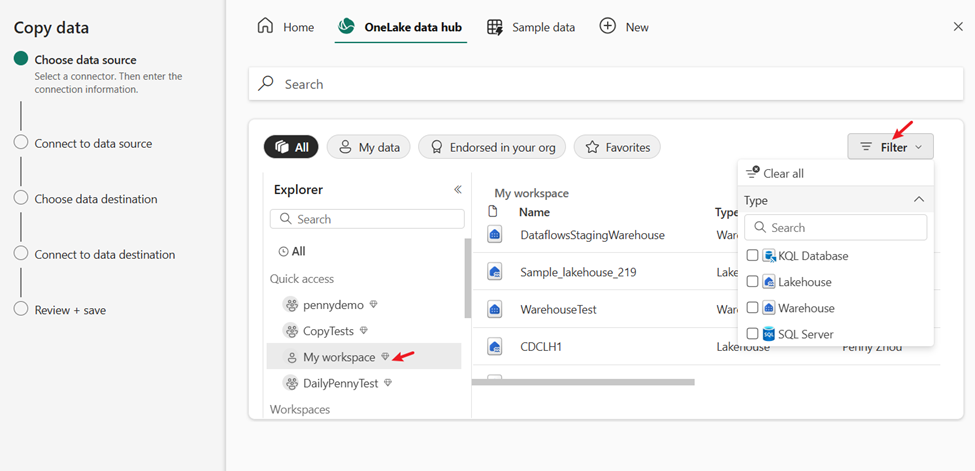Click the OneLake data hub icon
The width and height of the screenshot is (975, 471).
[x=346, y=27]
